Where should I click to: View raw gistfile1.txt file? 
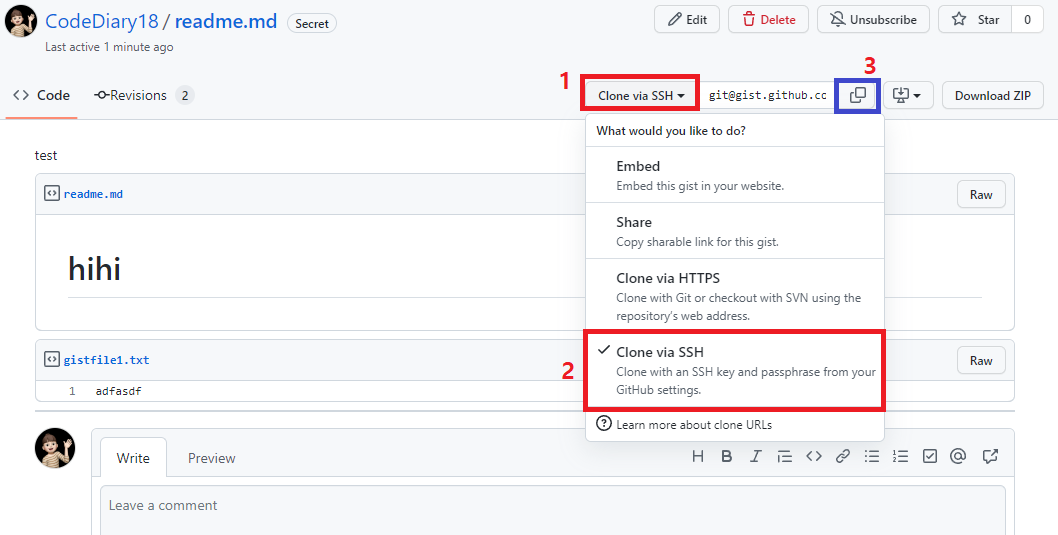pos(981,360)
